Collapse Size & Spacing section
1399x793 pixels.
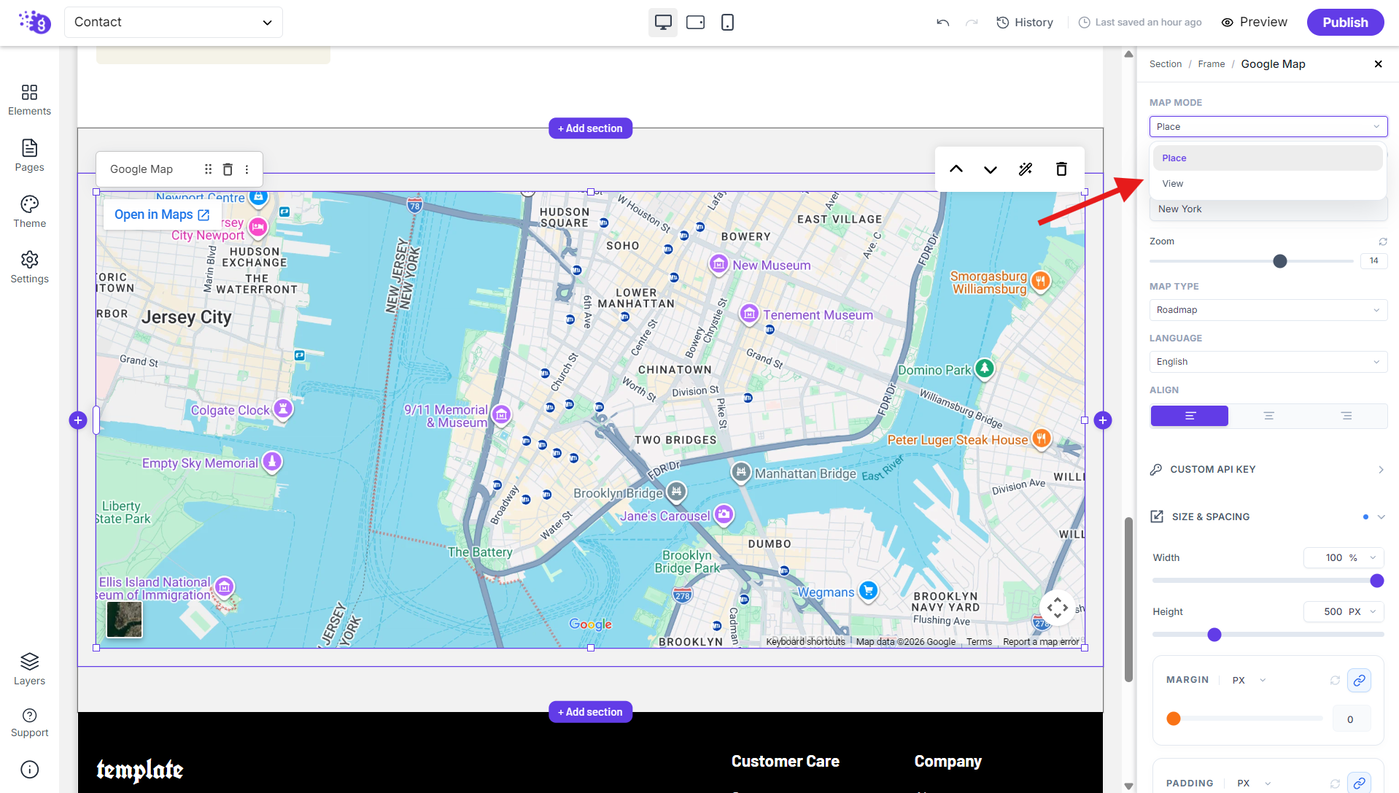1268,517
